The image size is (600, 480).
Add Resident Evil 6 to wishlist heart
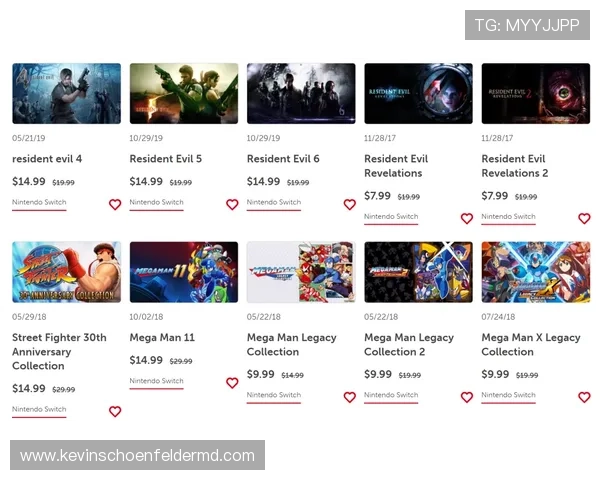[349, 204]
